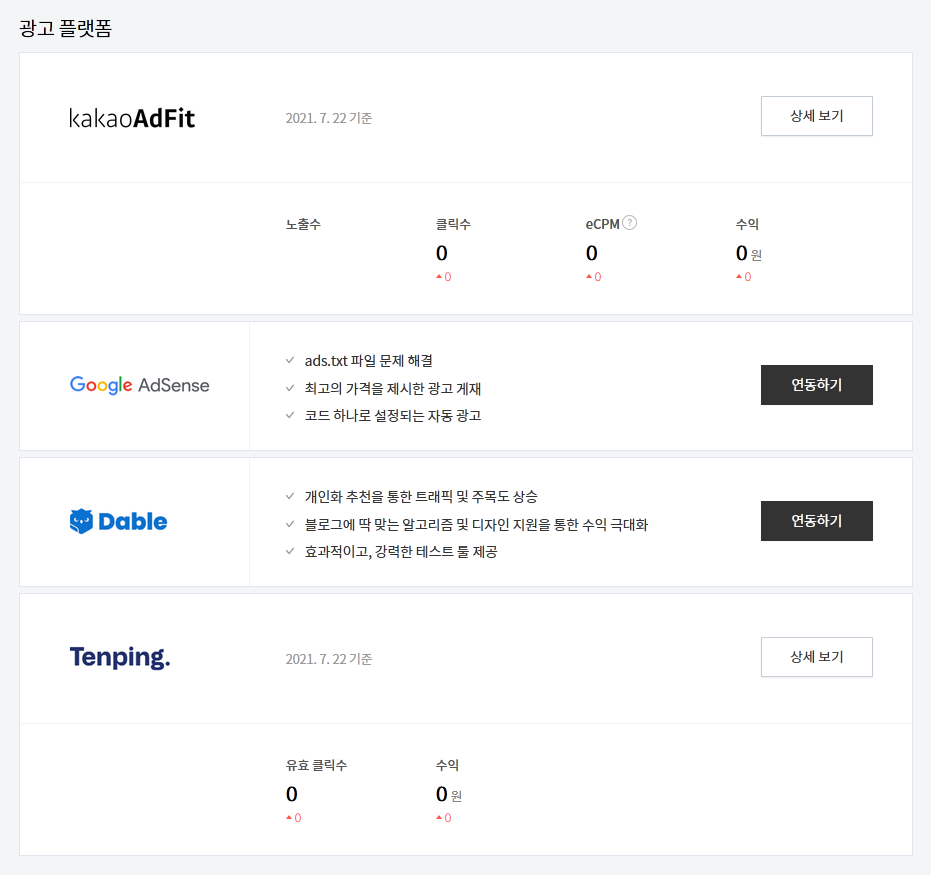Click the eCPM help question mark icon
931x875 pixels.
[x=629, y=223]
